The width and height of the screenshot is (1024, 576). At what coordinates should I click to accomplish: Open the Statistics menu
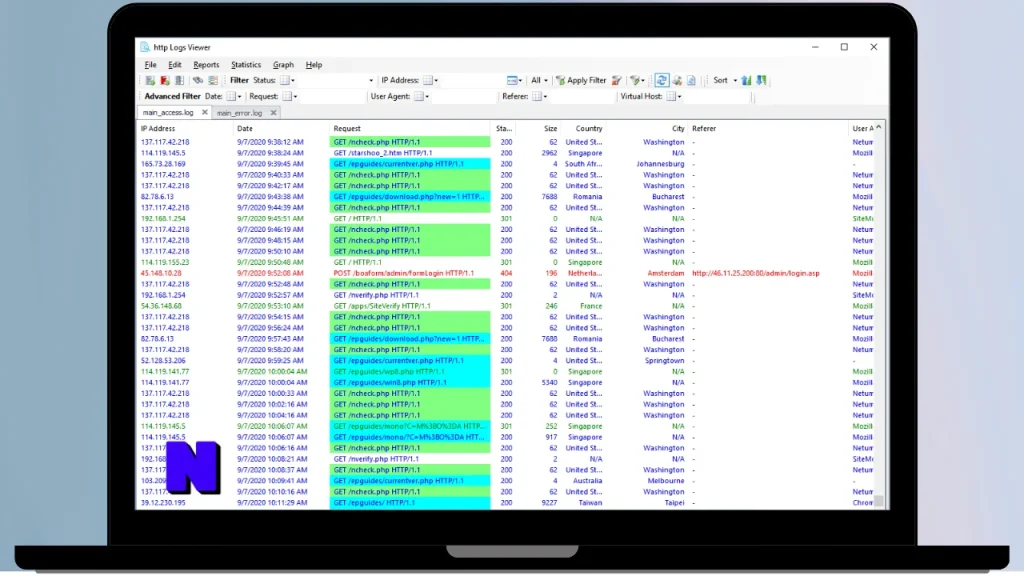click(x=246, y=65)
